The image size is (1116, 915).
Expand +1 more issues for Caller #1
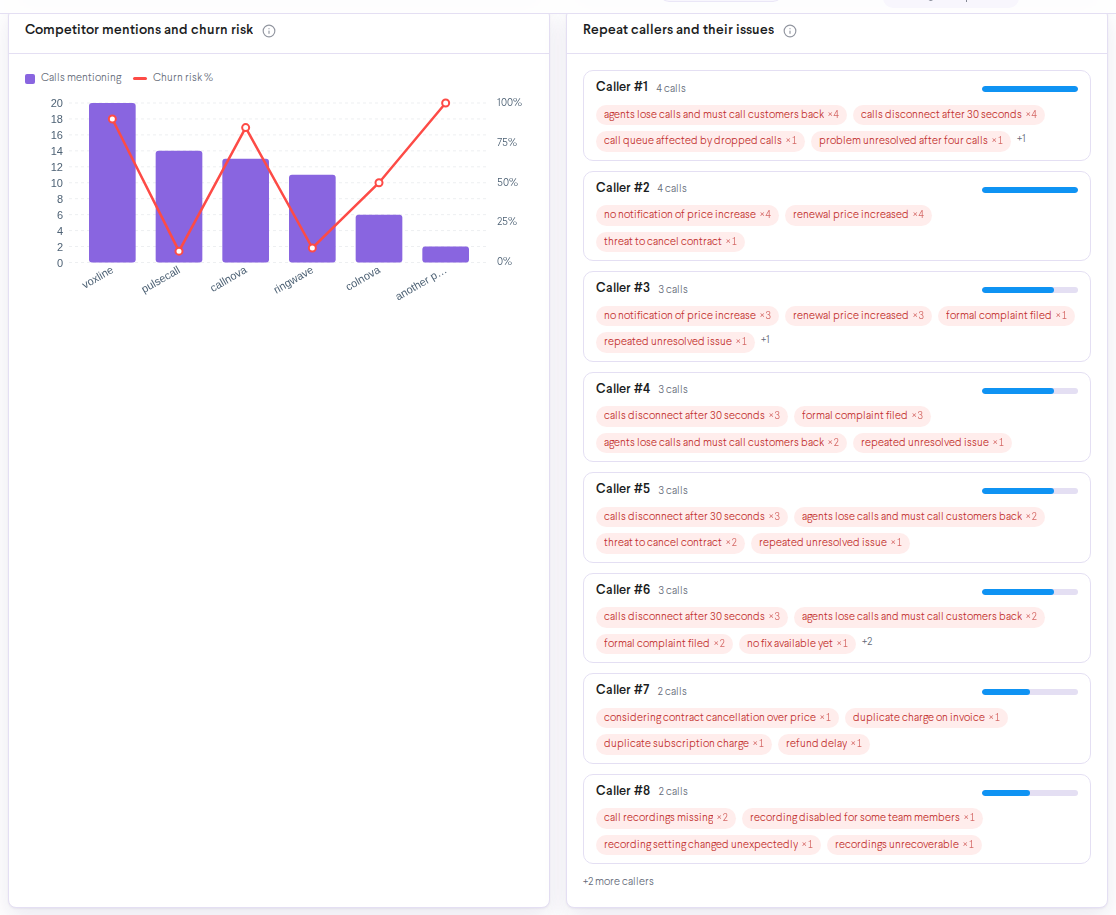click(1021, 139)
